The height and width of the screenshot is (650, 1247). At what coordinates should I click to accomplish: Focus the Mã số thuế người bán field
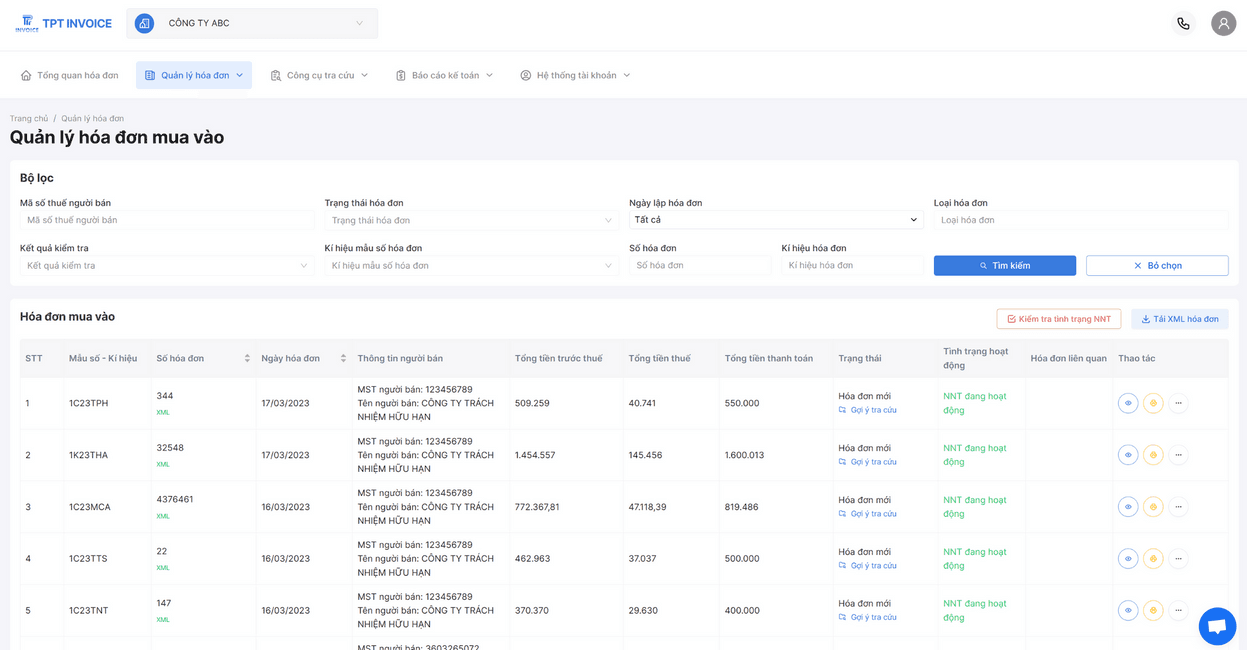pos(166,220)
